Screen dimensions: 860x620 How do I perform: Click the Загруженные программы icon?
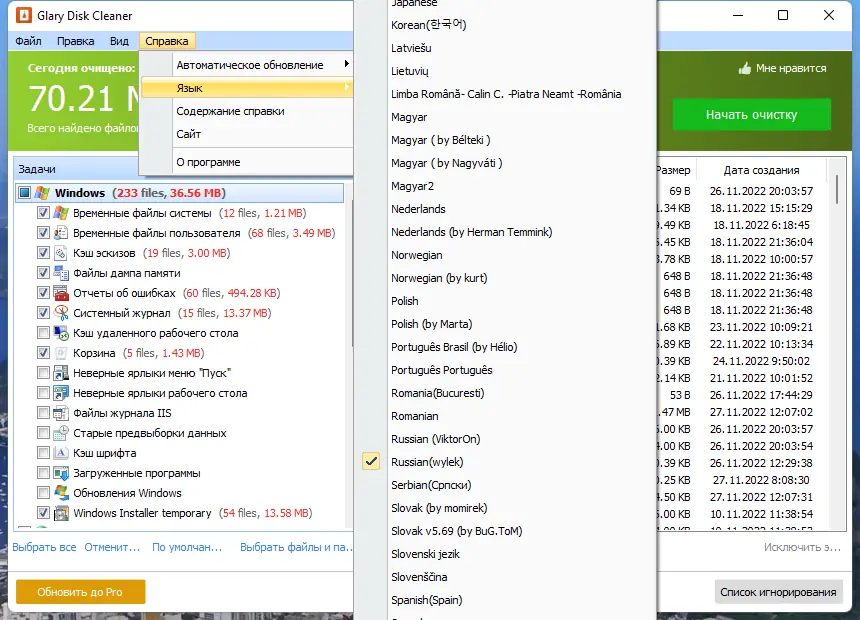[x=61, y=473]
